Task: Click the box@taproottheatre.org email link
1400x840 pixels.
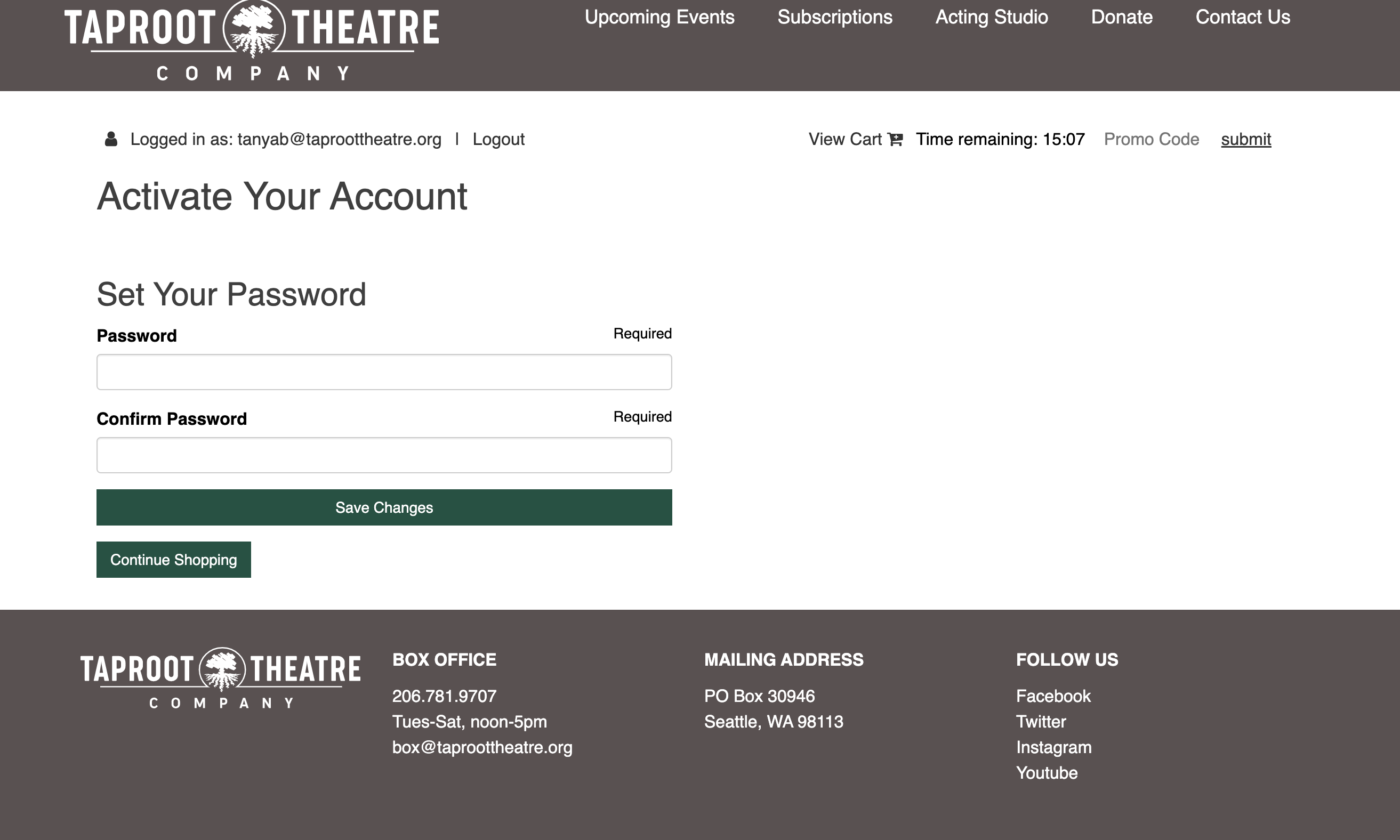Action: 482,747
